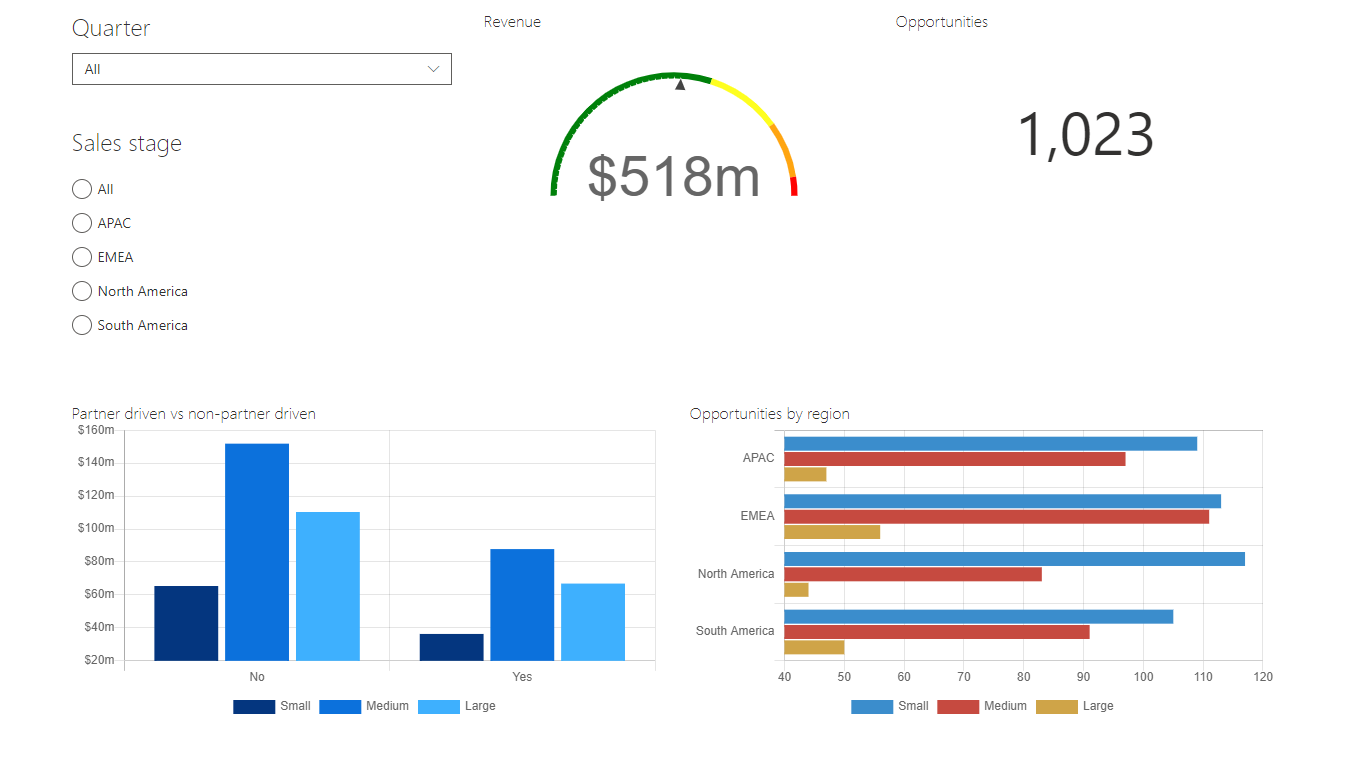Image resolution: width=1366 pixels, height=768 pixels.
Task: Choose the EMEA radio option
Action: click(x=82, y=257)
